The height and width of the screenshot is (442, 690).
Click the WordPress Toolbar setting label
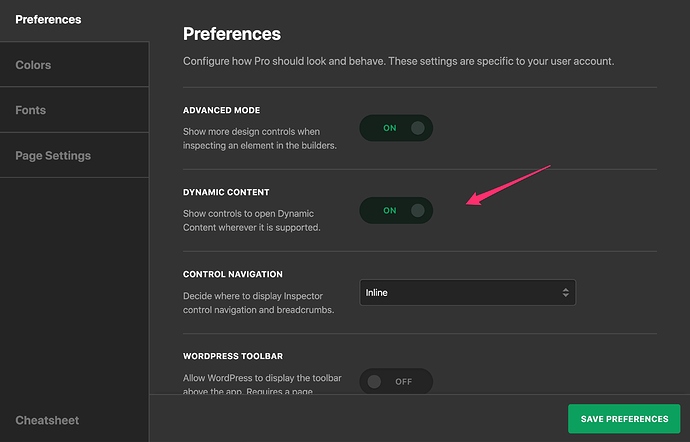pyautogui.click(x=233, y=356)
